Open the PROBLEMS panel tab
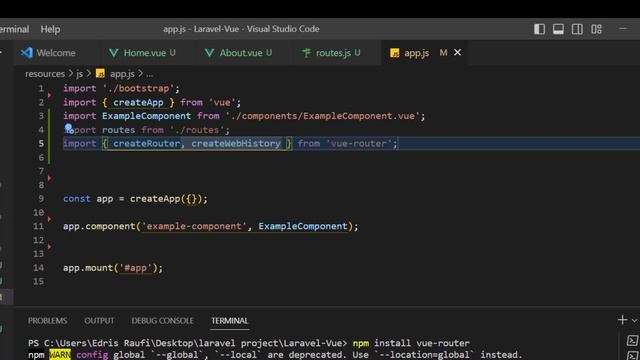Viewport: 640px width, 360px height. [47, 320]
